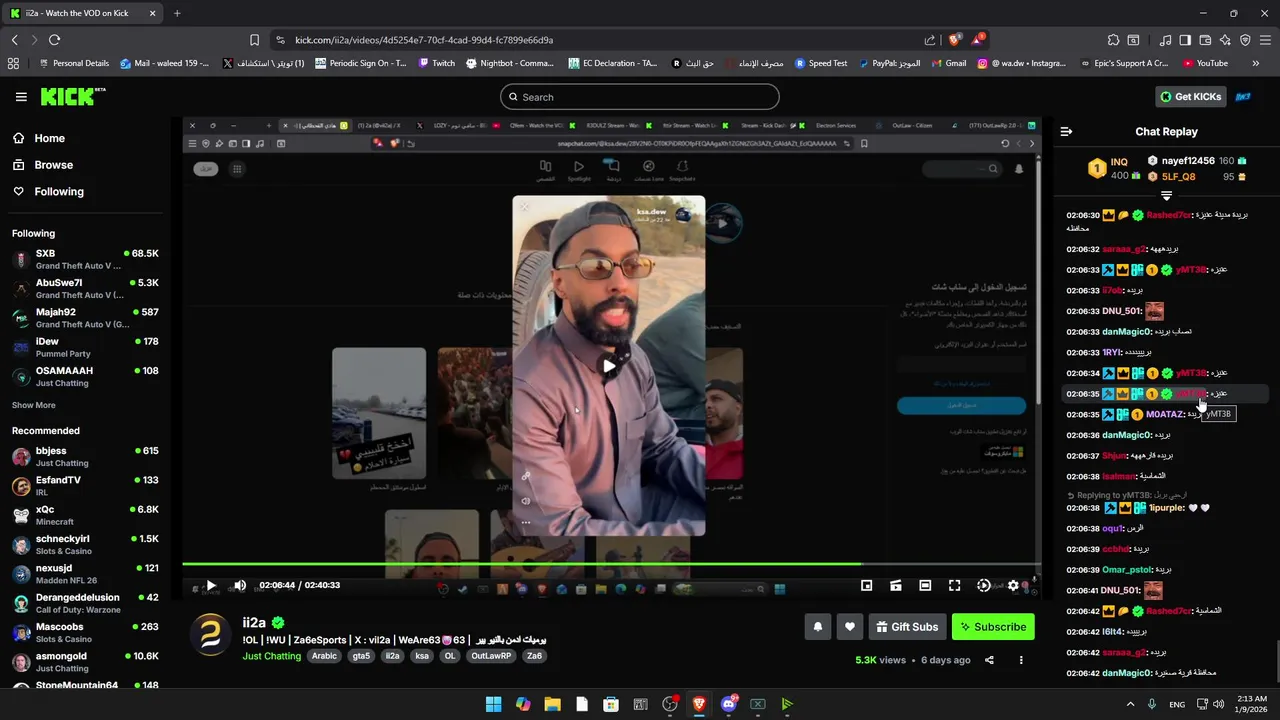Open the playback speed control icon

coord(984,585)
